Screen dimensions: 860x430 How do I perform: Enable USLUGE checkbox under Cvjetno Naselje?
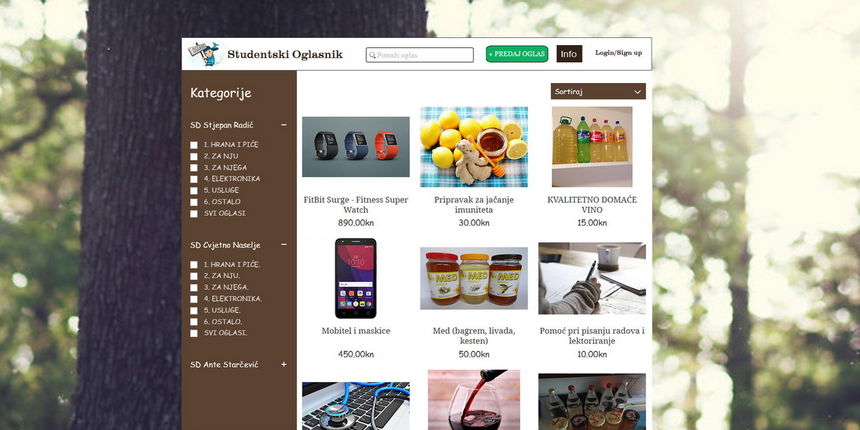tap(194, 310)
